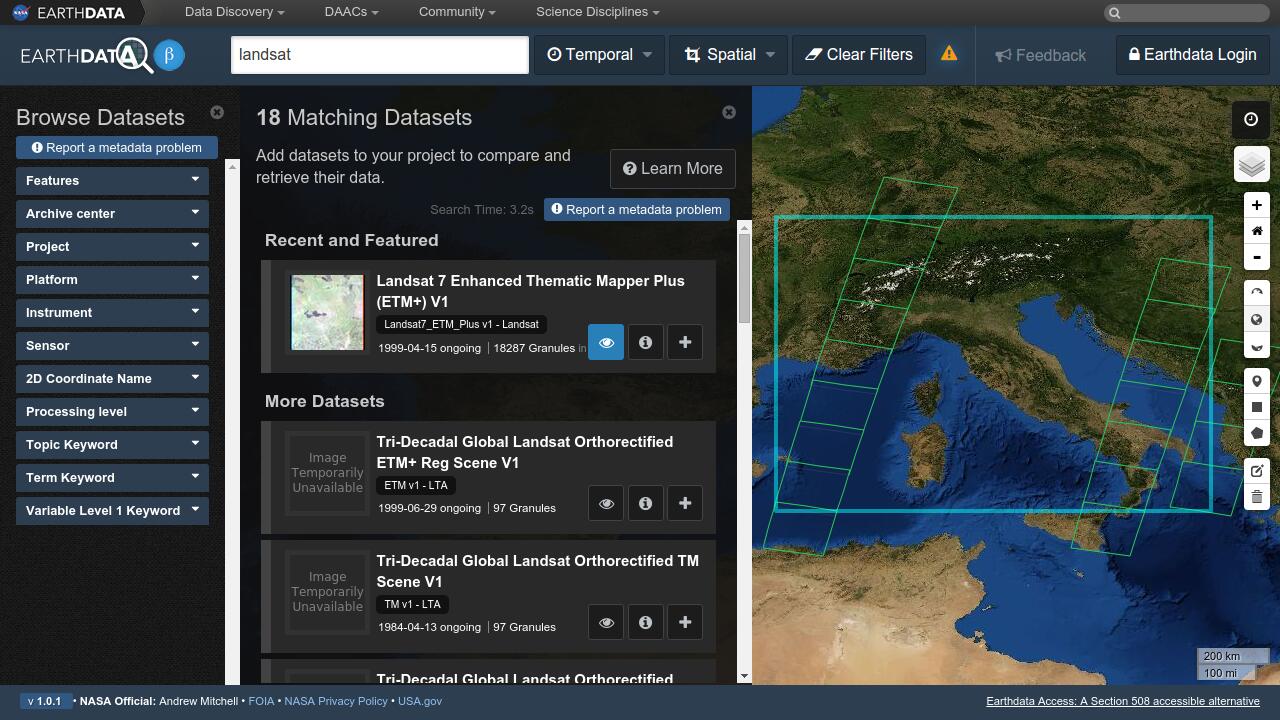Click the search magnifier in the top bar

coord(1115,13)
